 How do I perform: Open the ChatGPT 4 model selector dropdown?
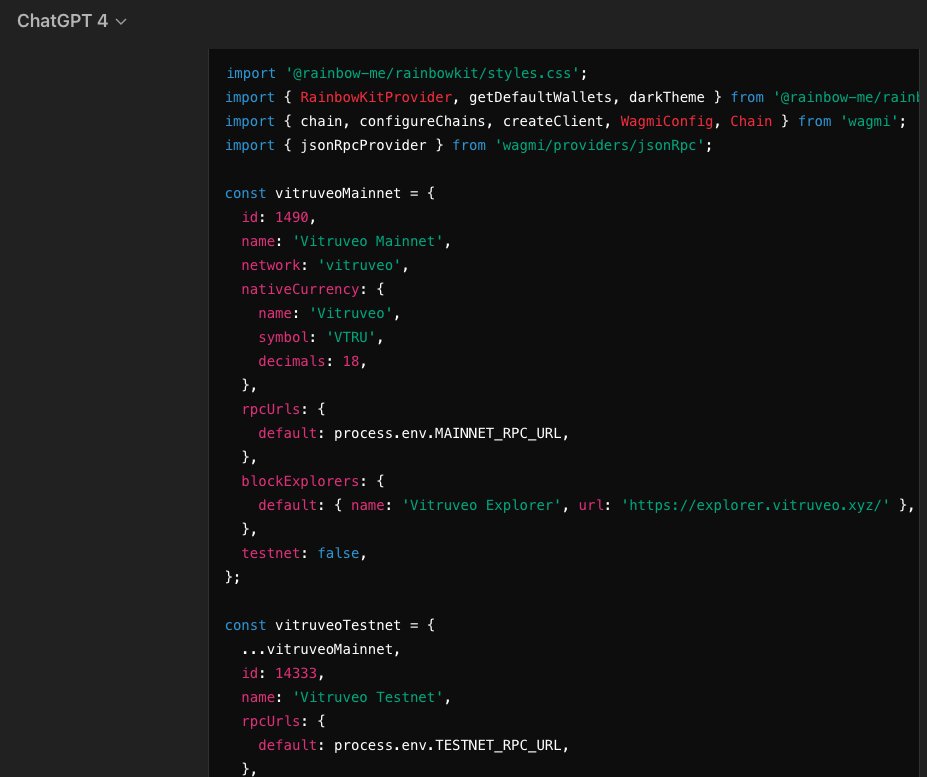pos(72,21)
